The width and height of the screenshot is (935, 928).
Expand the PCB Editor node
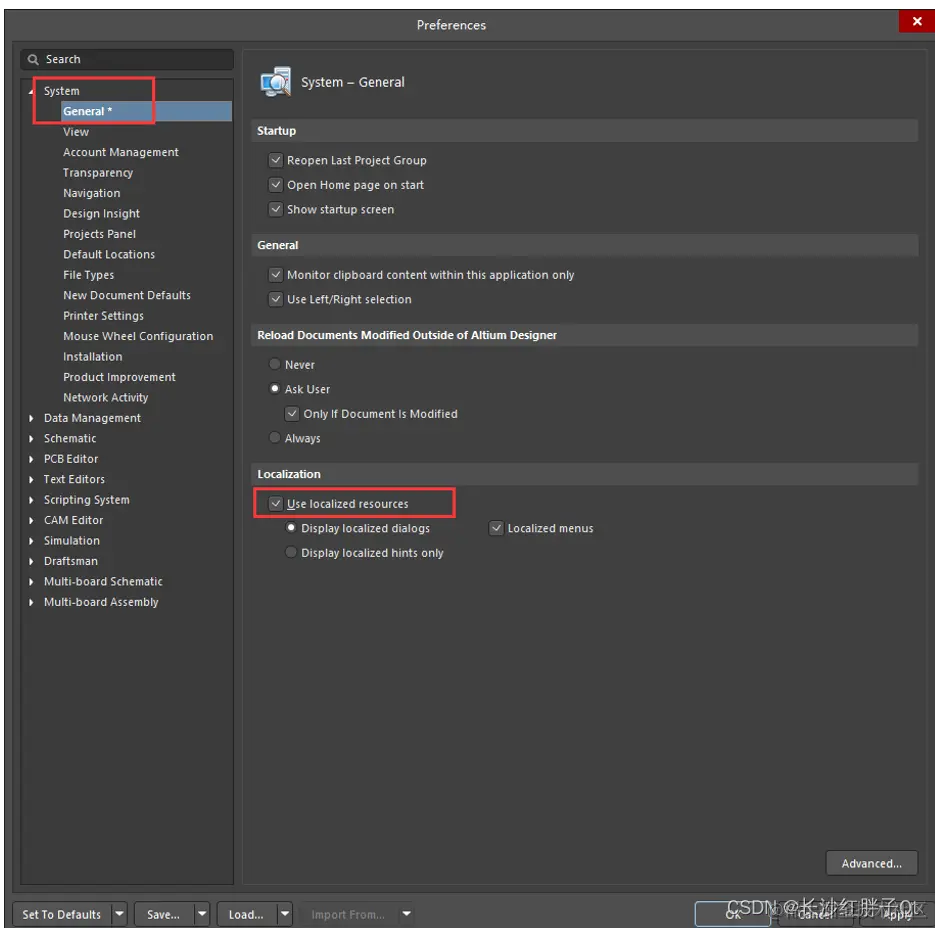(31, 459)
